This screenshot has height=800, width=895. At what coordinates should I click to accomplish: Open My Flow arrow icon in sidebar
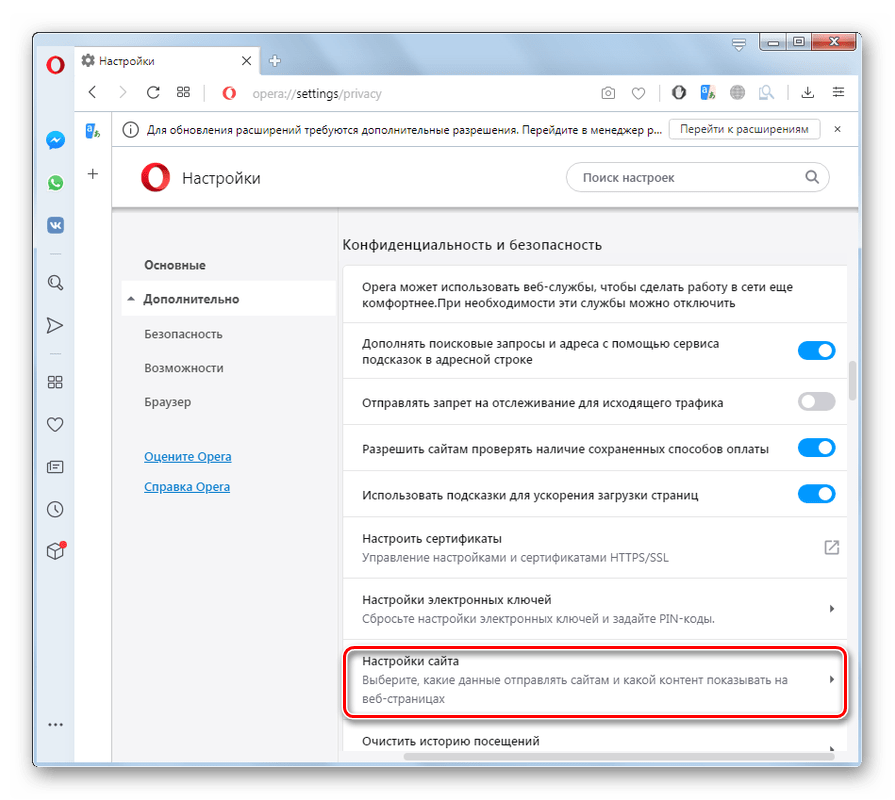(x=55, y=325)
